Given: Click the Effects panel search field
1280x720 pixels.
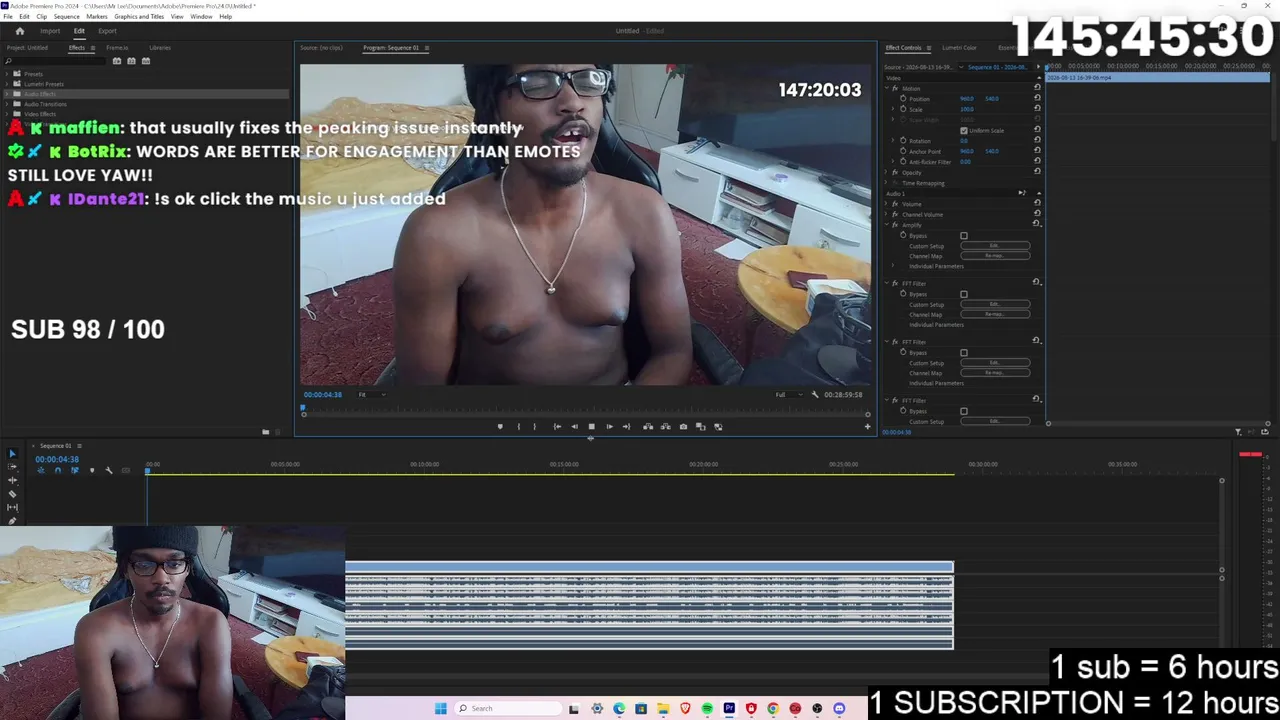Looking at the screenshot, I should [56, 61].
